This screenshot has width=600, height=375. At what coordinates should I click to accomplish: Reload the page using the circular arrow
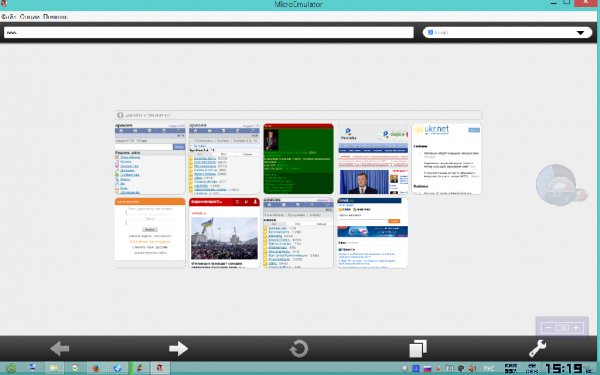coord(298,349)
